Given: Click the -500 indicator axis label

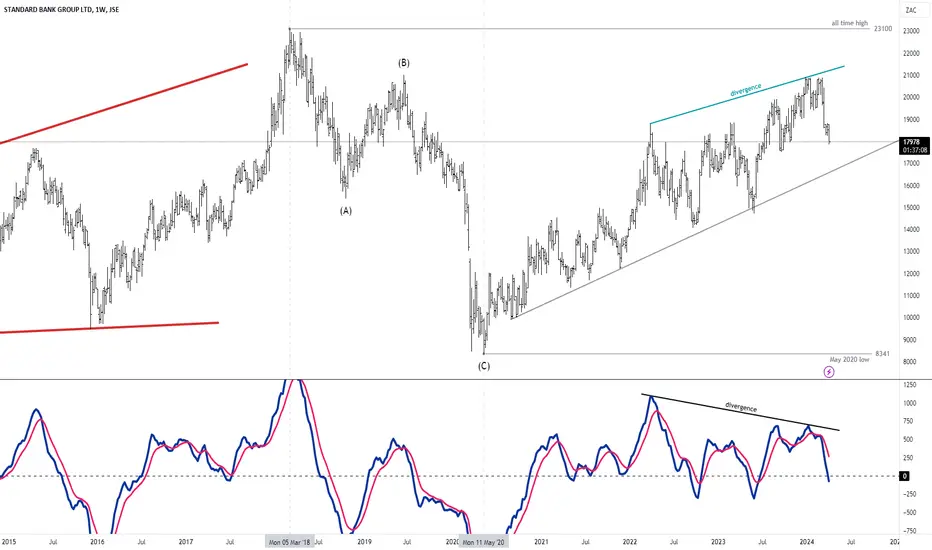Looking at the screenshot, I should pos(910,513).
